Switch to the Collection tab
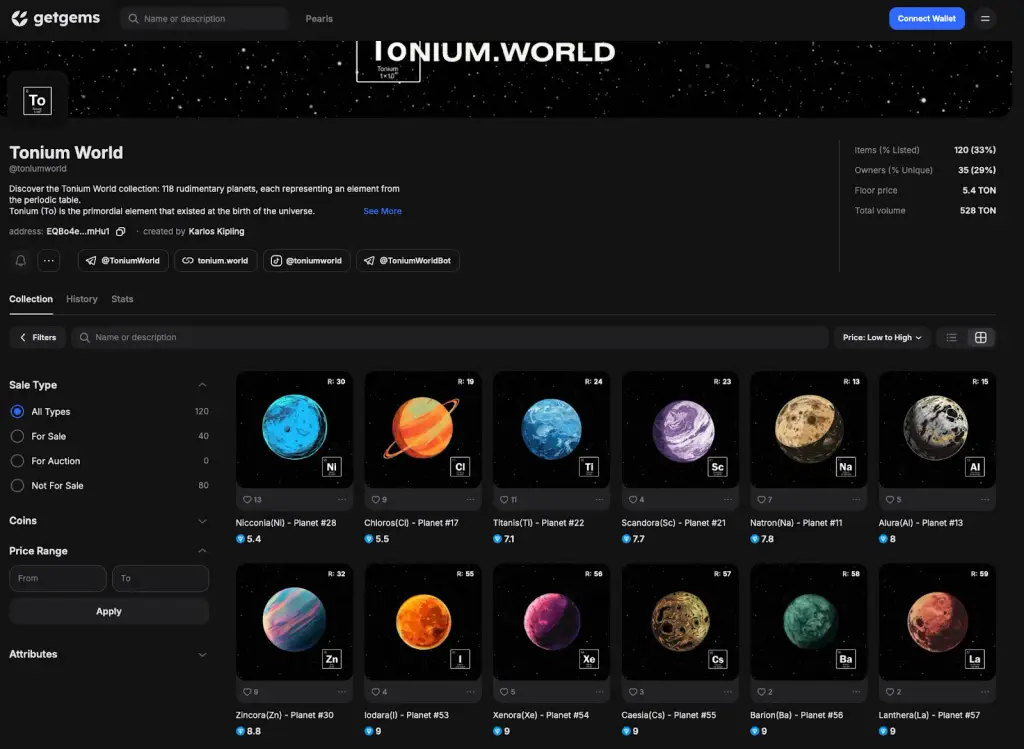Screen dimensions: 1024x749 tap(31, 299)
